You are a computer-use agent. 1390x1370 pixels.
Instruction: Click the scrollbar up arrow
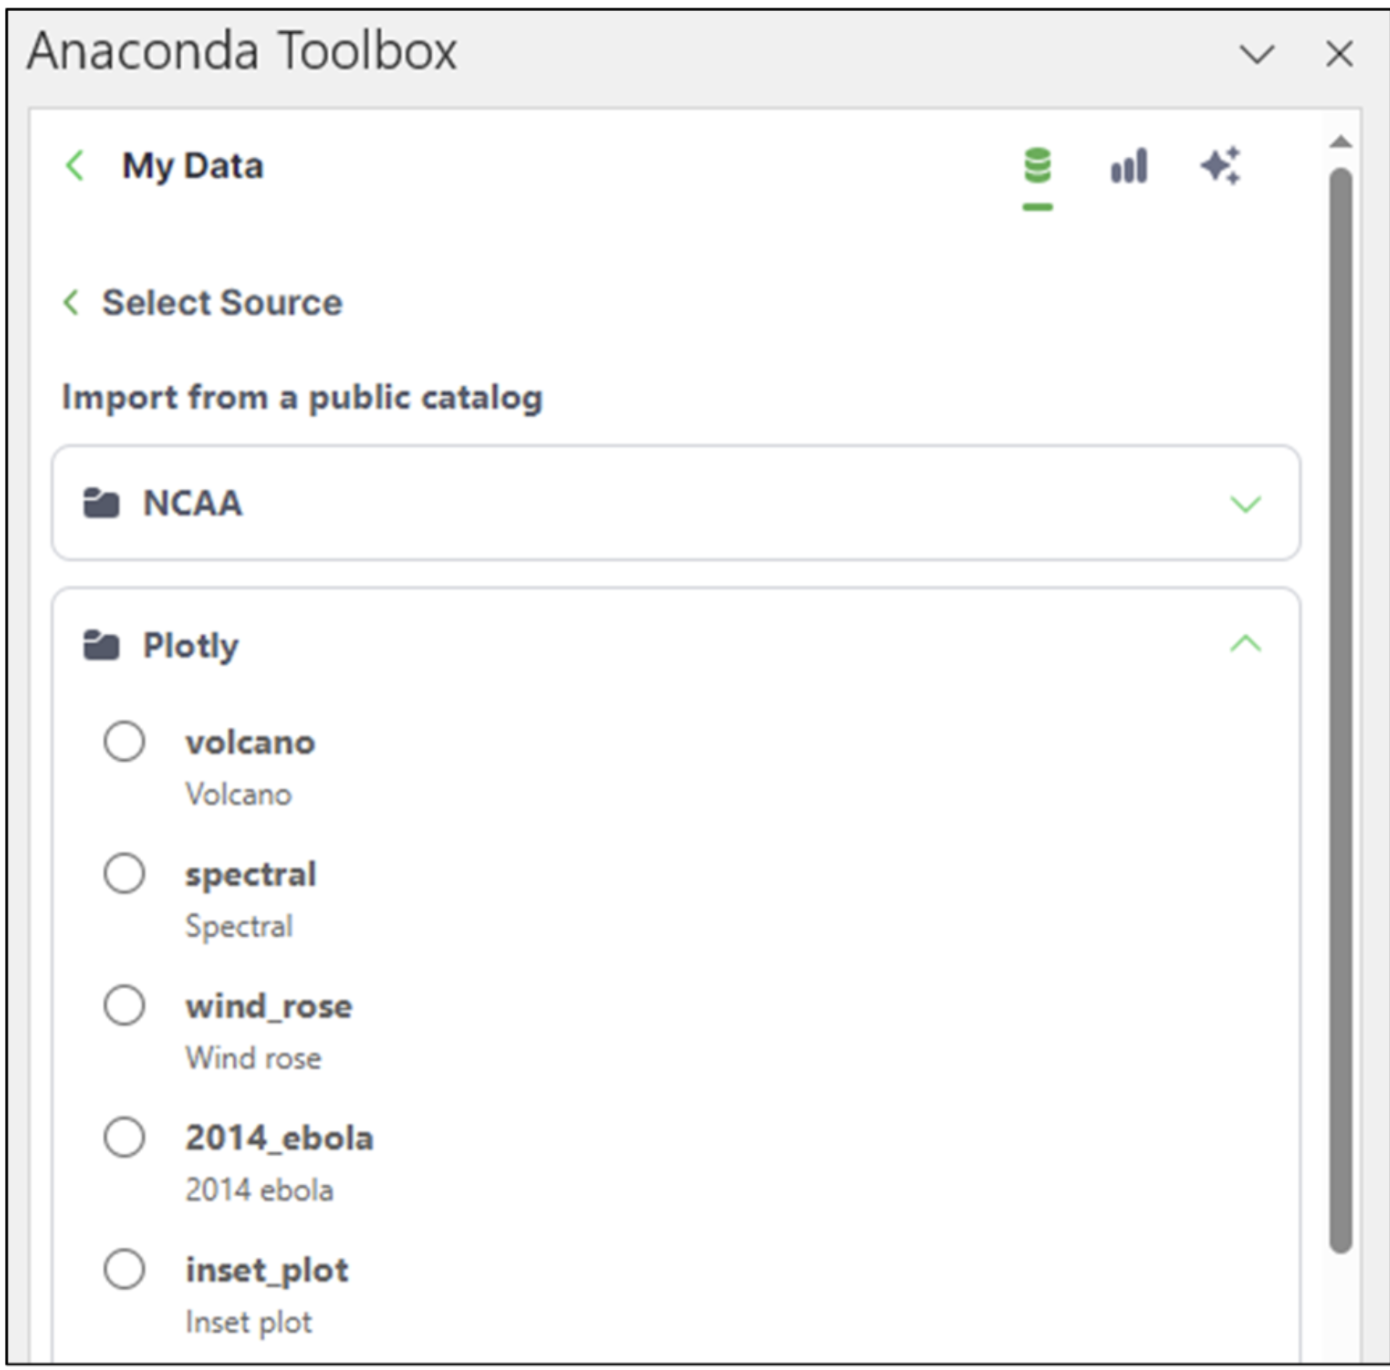point(1341,142)
